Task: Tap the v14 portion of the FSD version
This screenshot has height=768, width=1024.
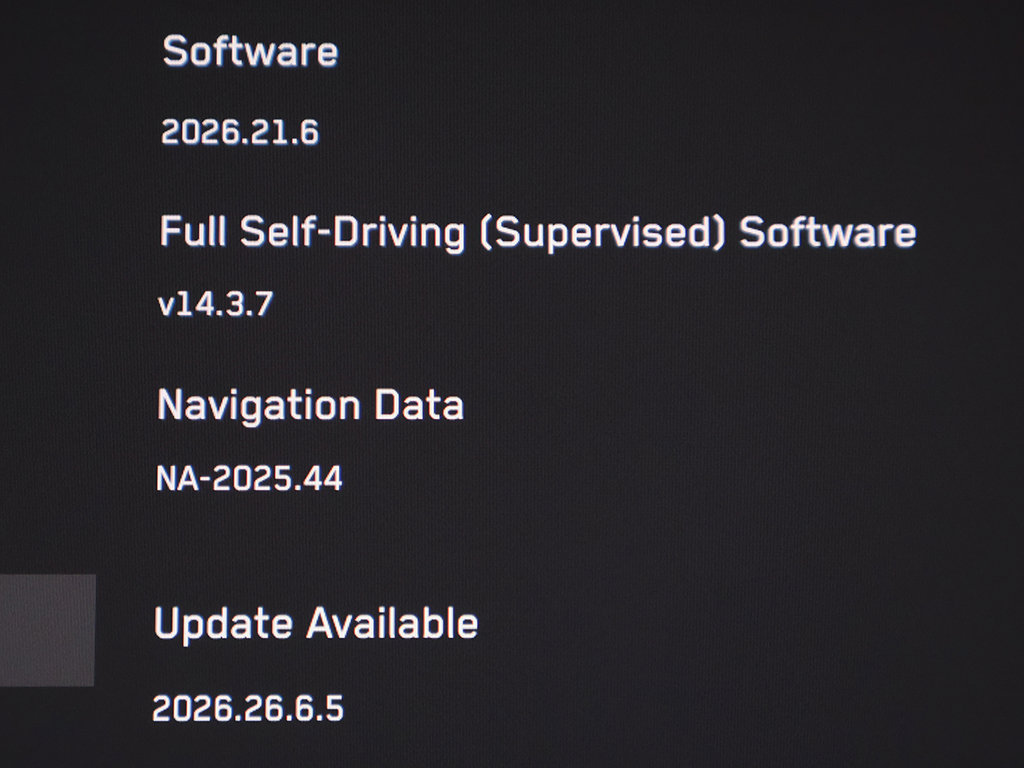Action: click(x=183, y=304)
